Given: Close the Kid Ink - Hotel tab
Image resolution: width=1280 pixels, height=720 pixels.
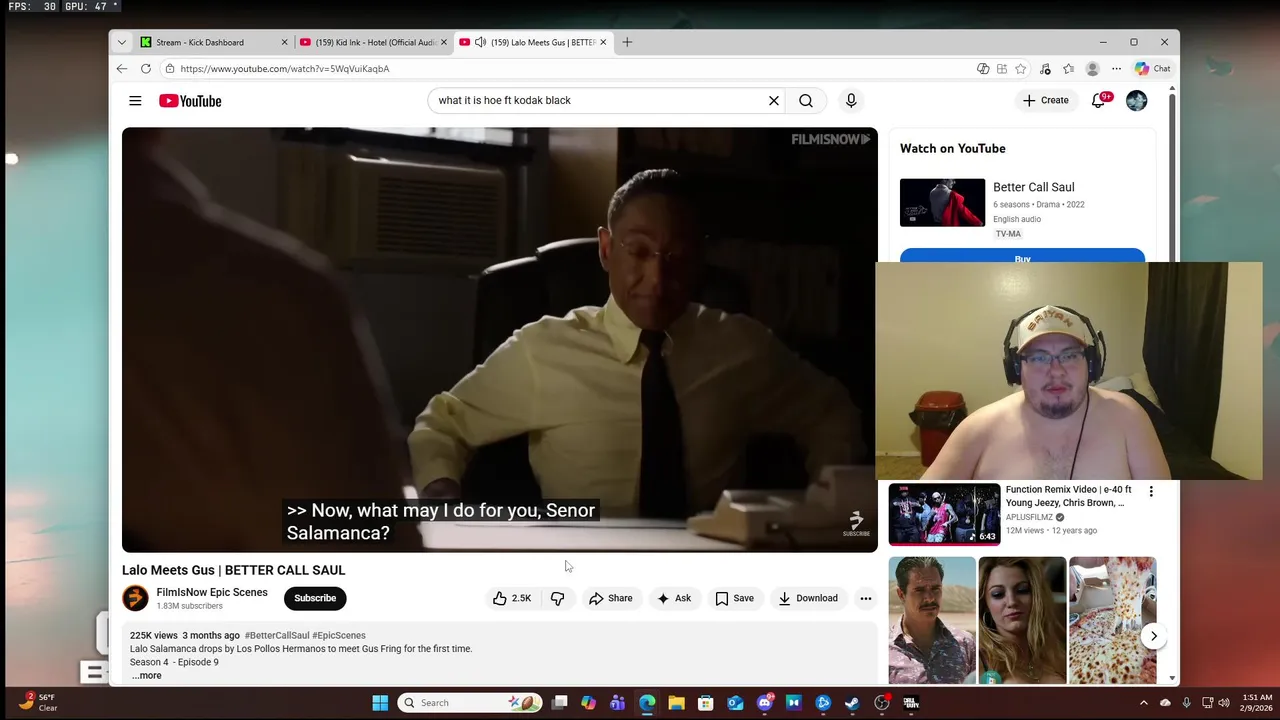Looking at the screenshot, I should coord(444,42).
